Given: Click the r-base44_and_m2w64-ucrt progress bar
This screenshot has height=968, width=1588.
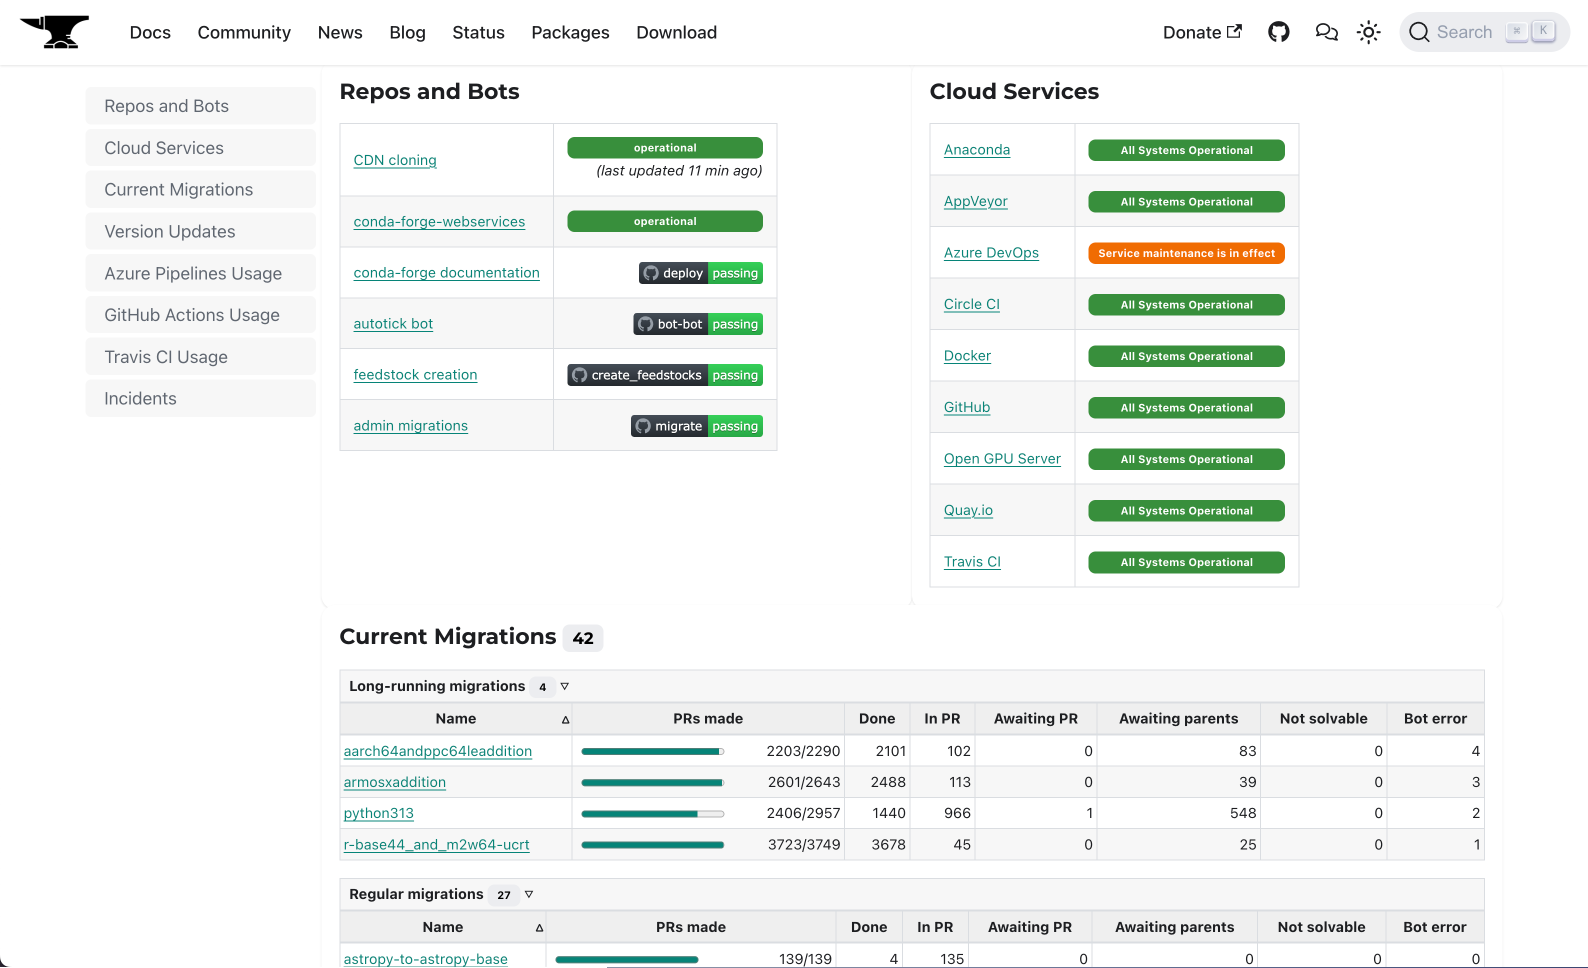Looking at the screenshot, I should click(x=652, y=845).
